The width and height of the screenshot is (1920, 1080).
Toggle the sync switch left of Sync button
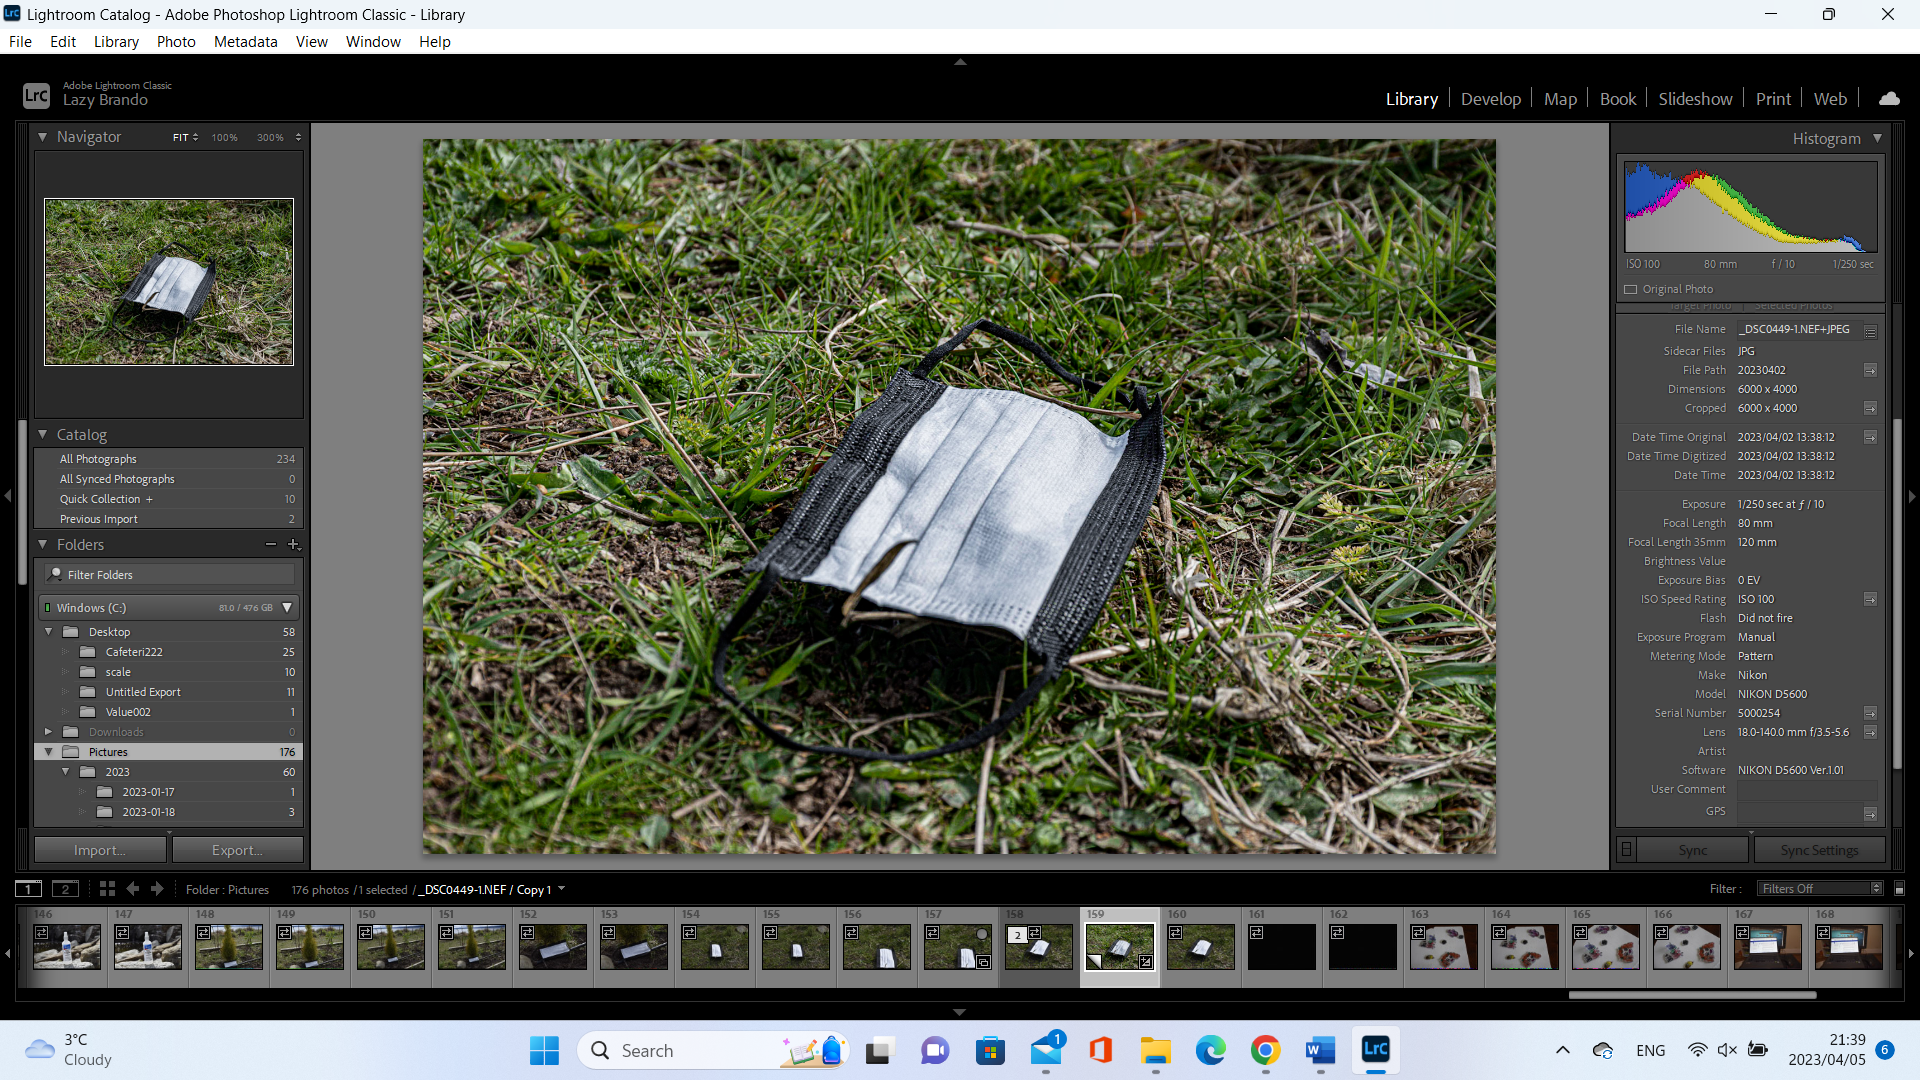pos(1627,850)
